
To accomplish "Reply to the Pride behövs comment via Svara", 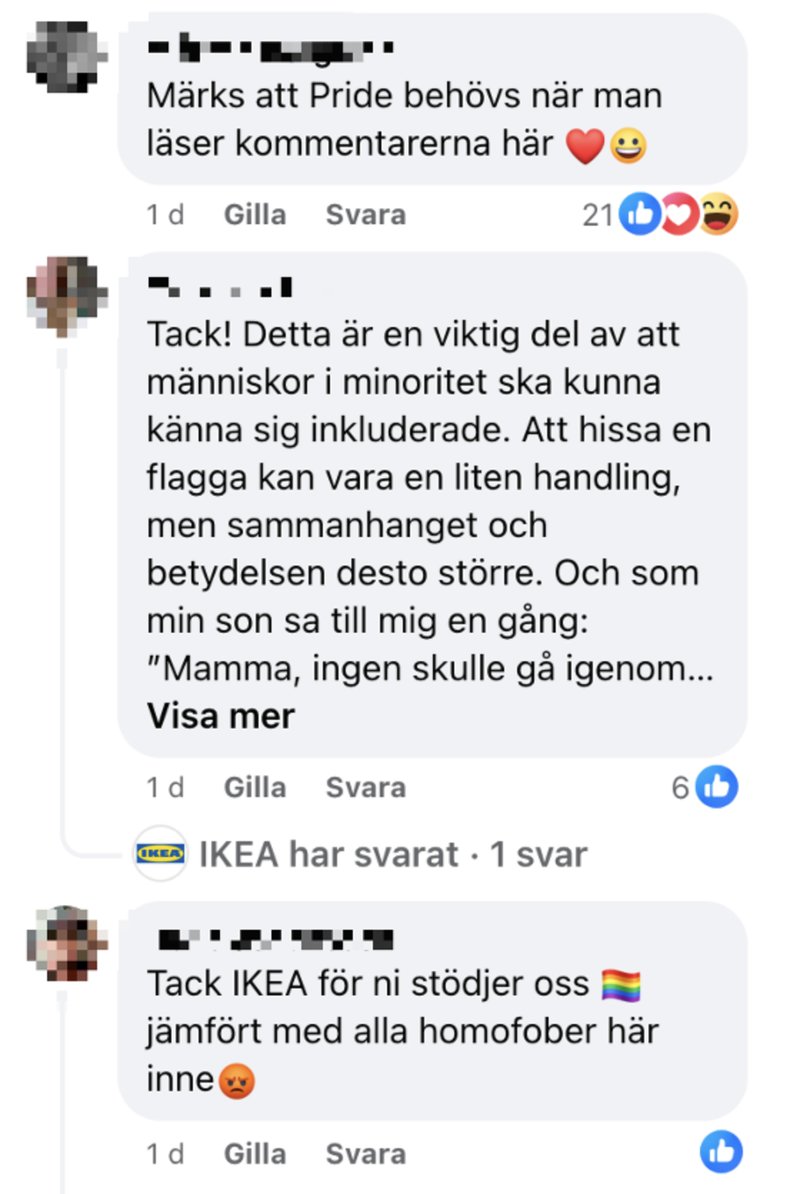I will 365,215.
